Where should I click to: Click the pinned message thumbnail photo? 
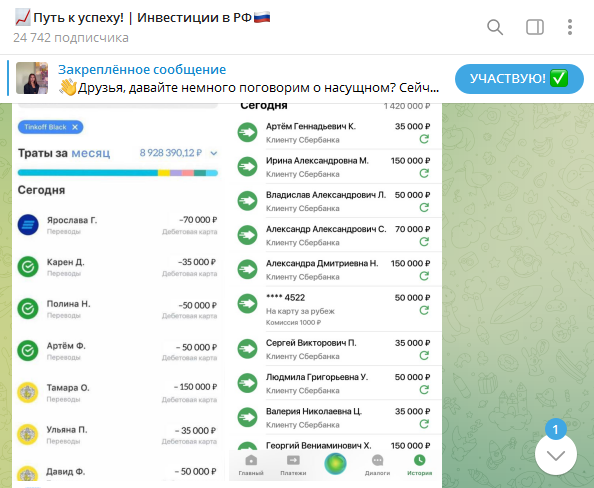point(32,78)
